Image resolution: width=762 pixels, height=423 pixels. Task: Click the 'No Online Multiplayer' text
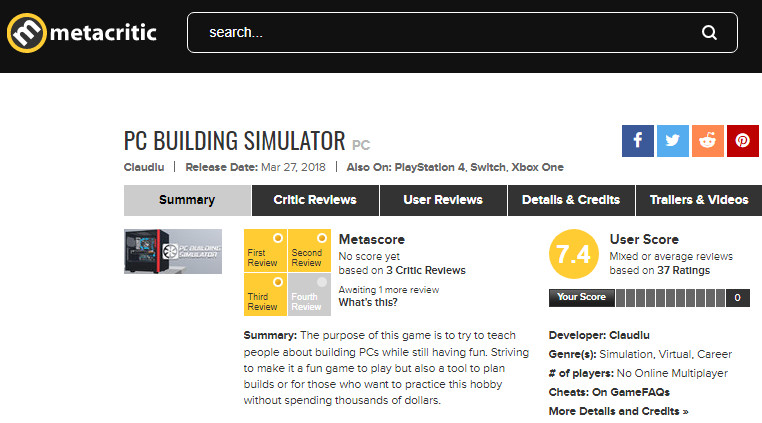point(672,373)
